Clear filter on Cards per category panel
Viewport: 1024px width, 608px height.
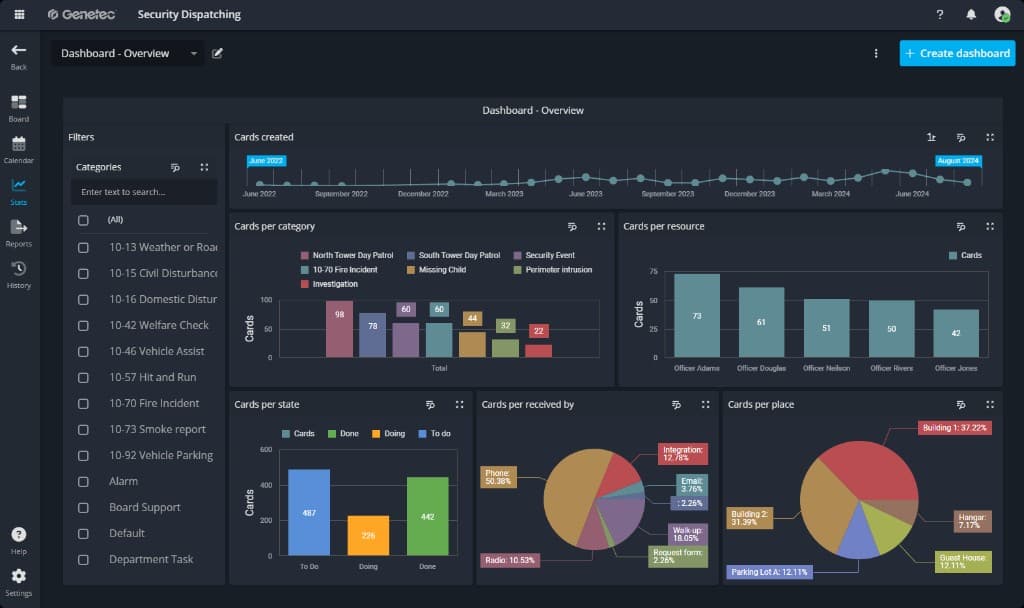tap(572, 227)
